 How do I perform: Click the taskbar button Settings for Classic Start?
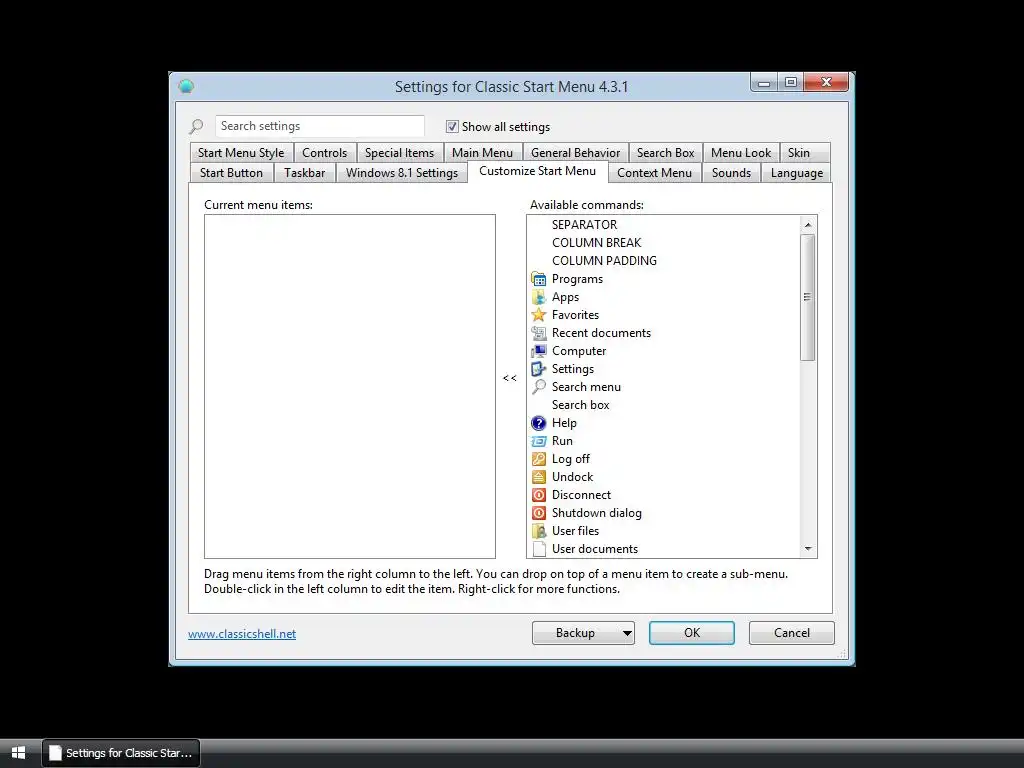point(121,753)
